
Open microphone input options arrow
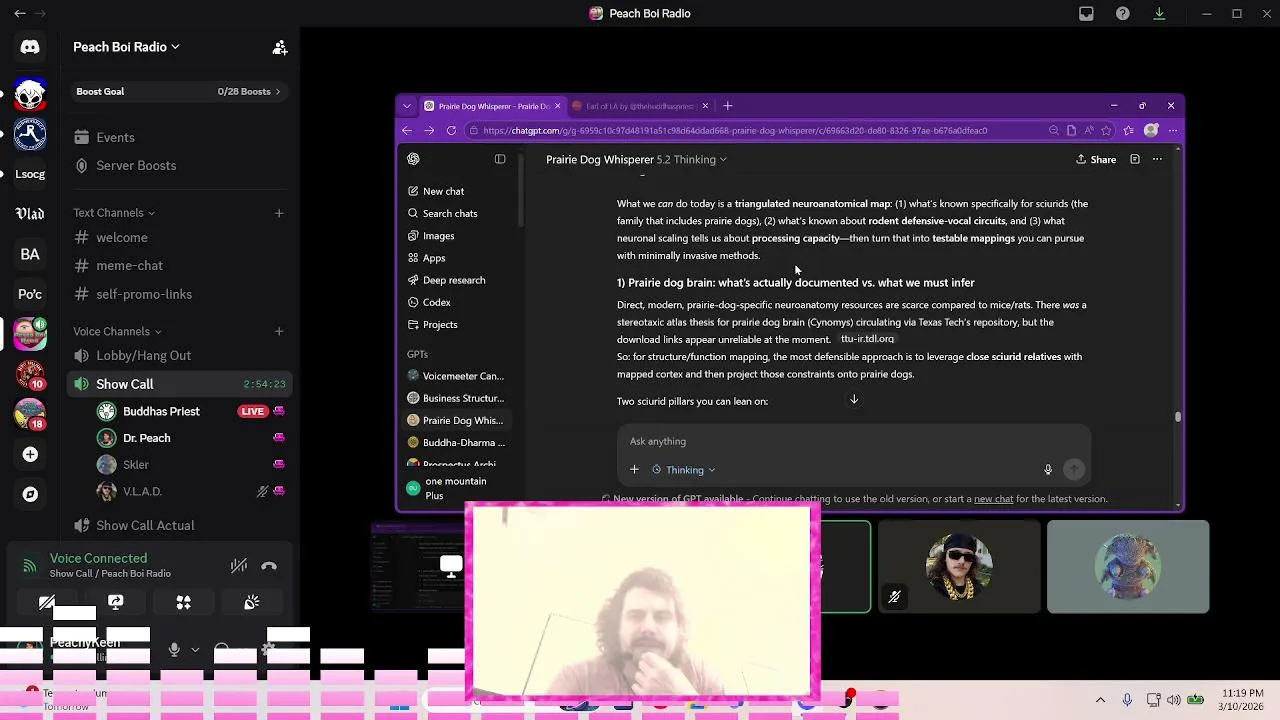coord(195,649)
